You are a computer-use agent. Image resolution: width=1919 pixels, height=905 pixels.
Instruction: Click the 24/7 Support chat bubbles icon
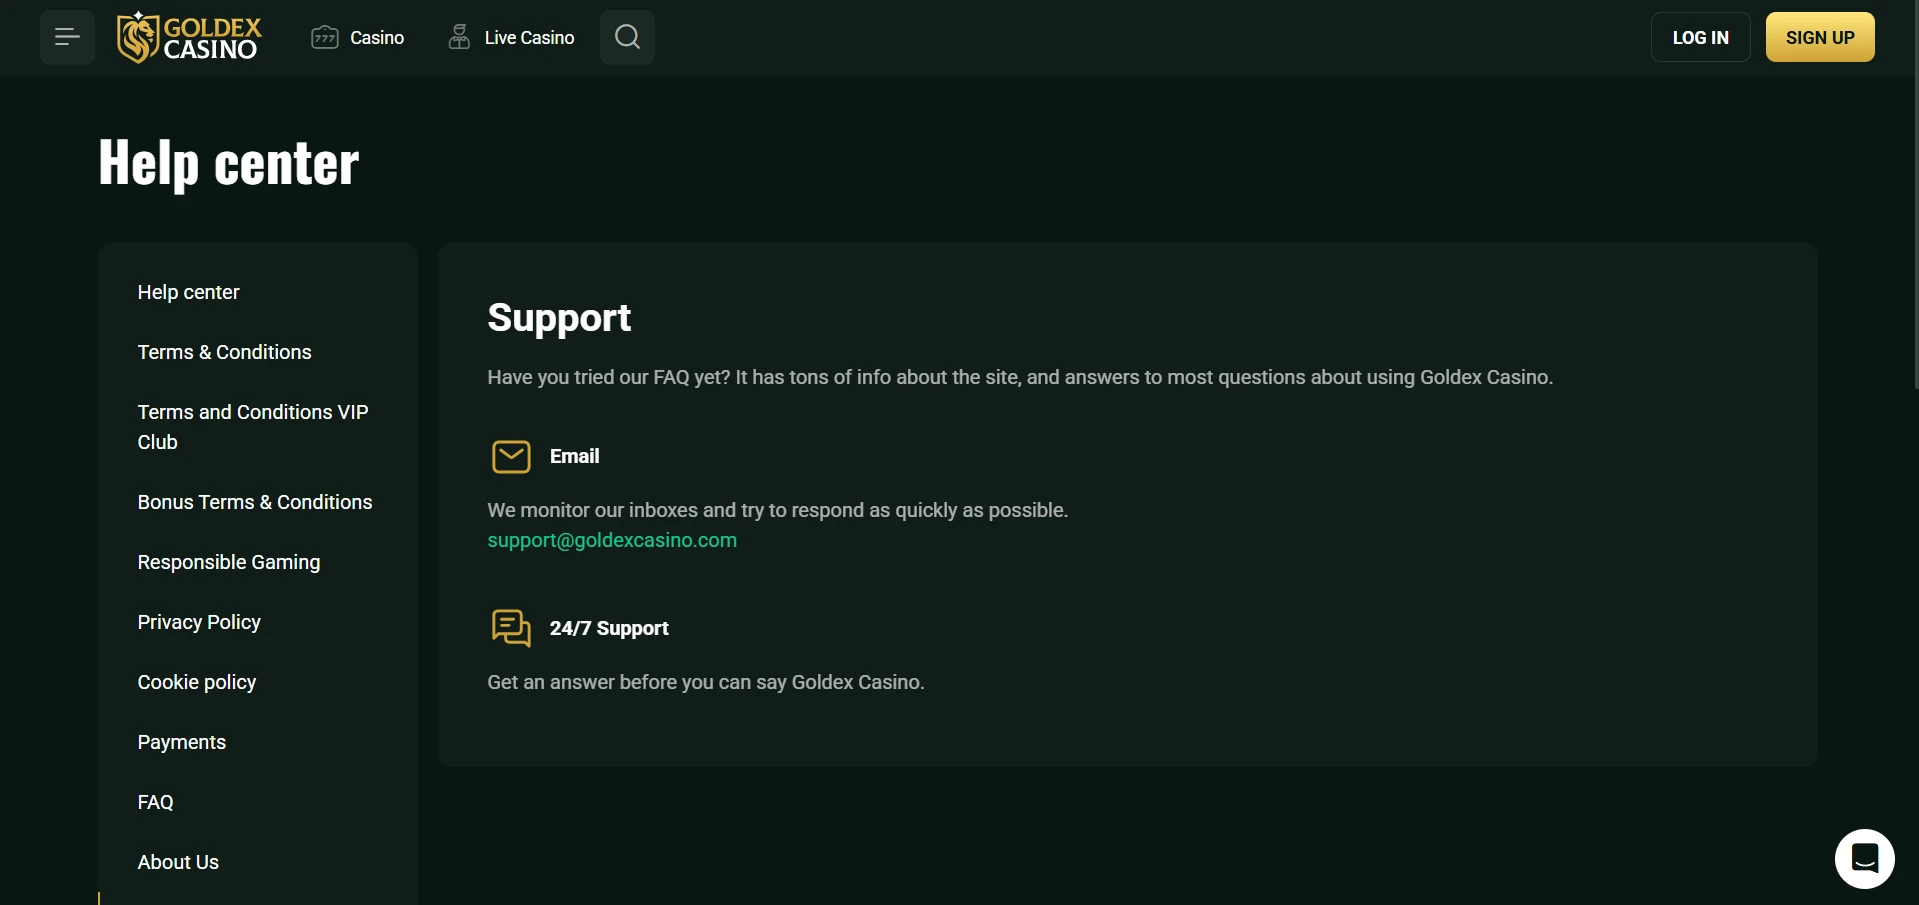[x=511, y=628]
